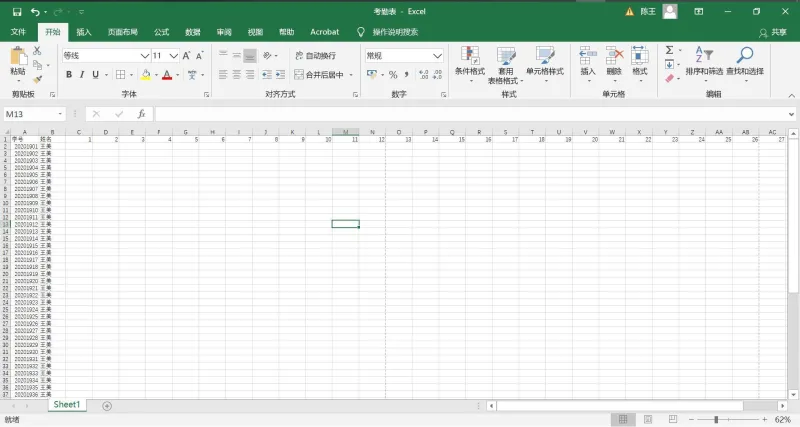Click the Insert Function fx icon
The width and height of the screenshot is (800, 427).
141,114
